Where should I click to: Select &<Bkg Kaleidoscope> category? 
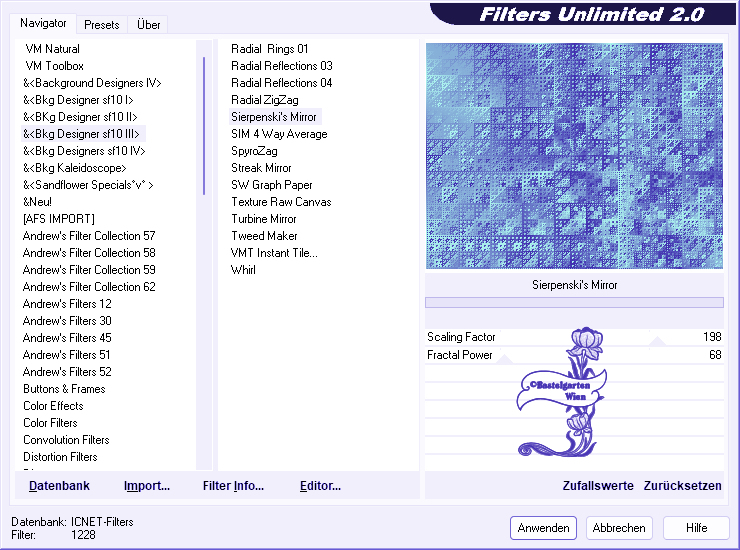tap(75, 168)
